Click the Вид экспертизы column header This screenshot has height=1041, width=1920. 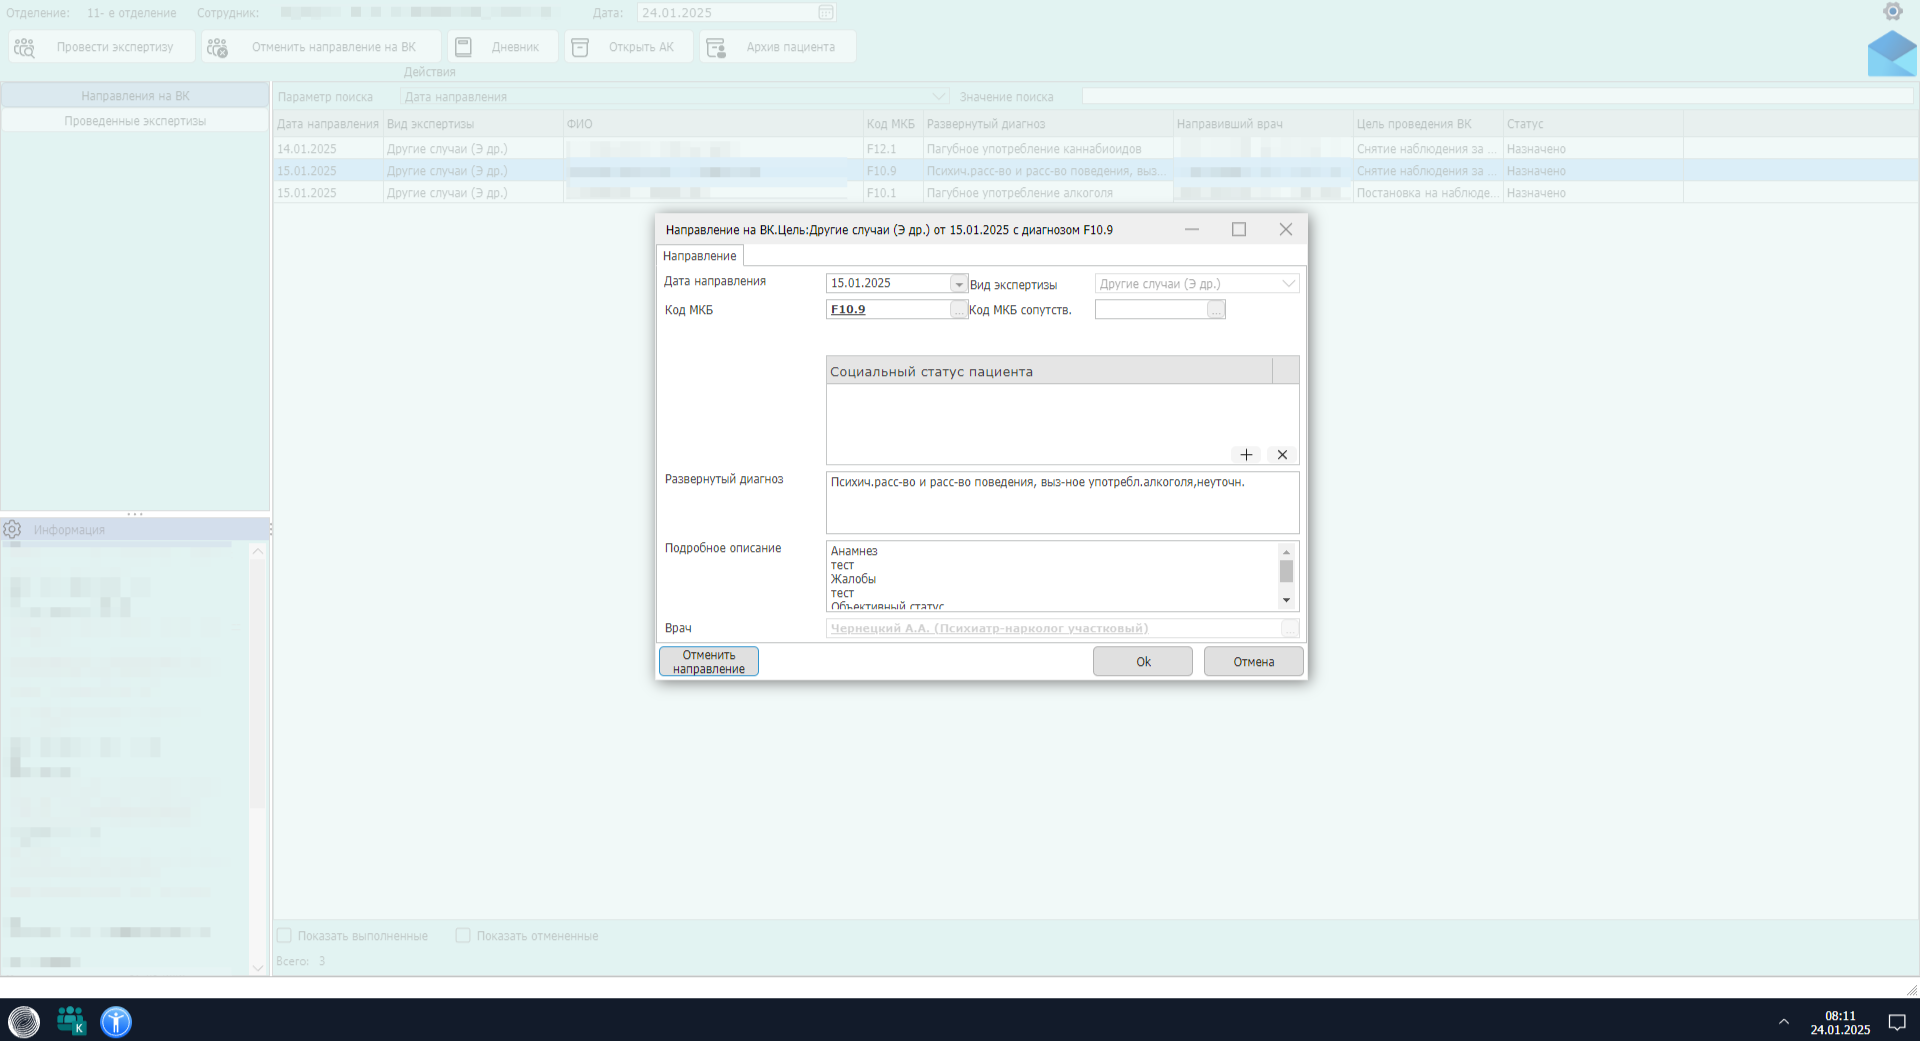click(473, 124)
